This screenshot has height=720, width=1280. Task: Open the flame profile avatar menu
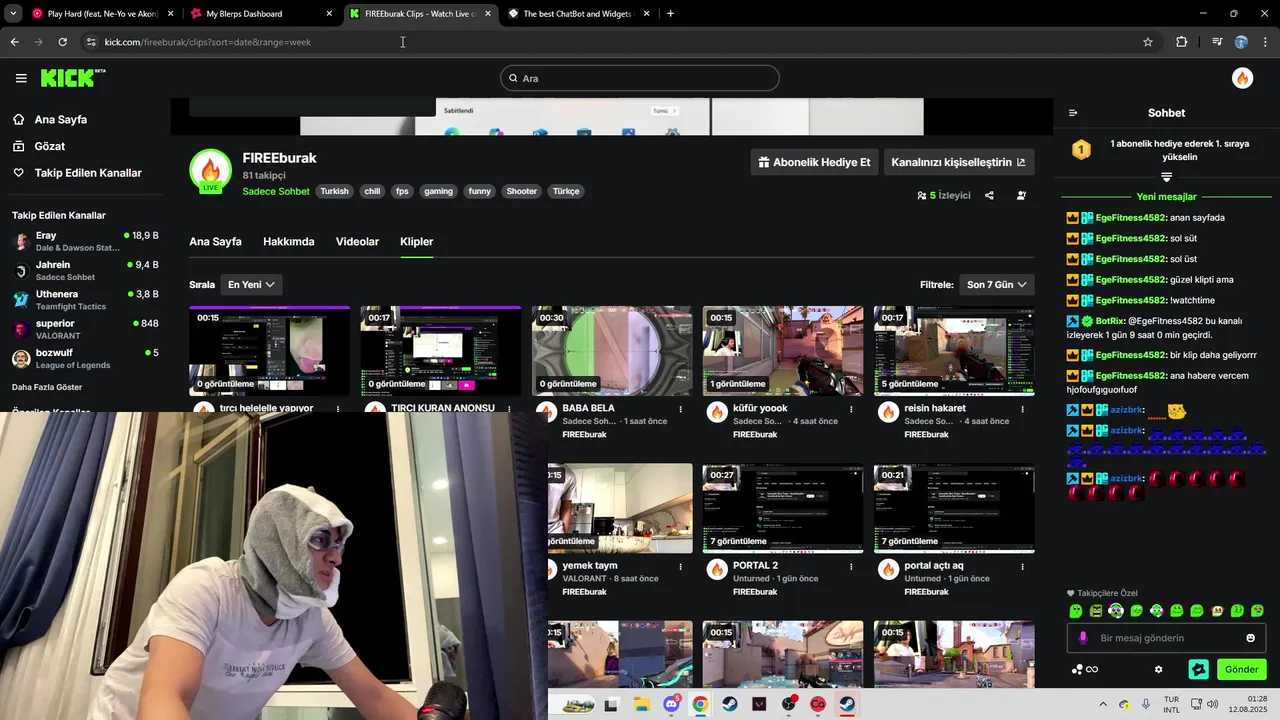pos(1242,78)
